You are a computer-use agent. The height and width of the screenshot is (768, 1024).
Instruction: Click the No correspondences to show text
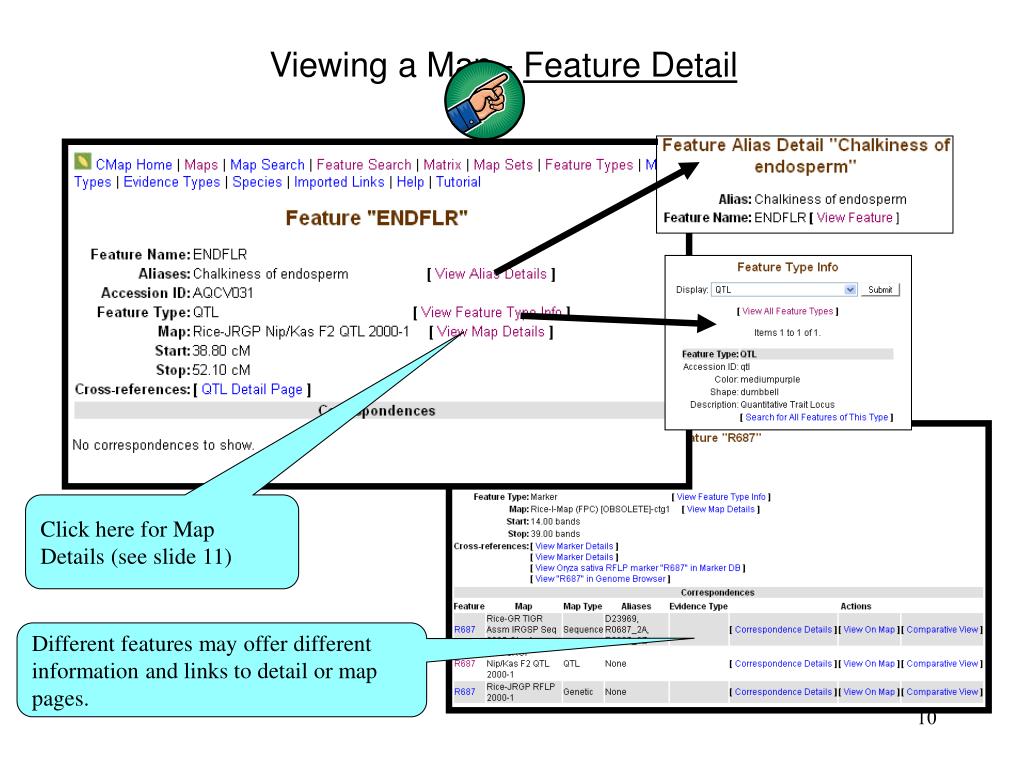[x=163, y=445]
